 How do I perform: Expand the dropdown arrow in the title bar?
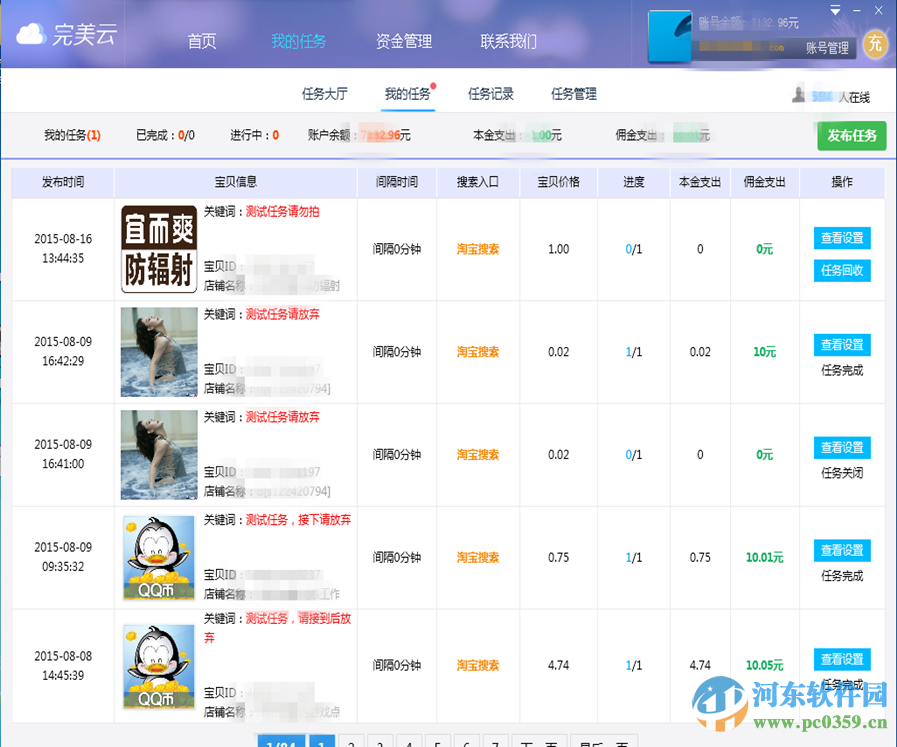point(833,8)
